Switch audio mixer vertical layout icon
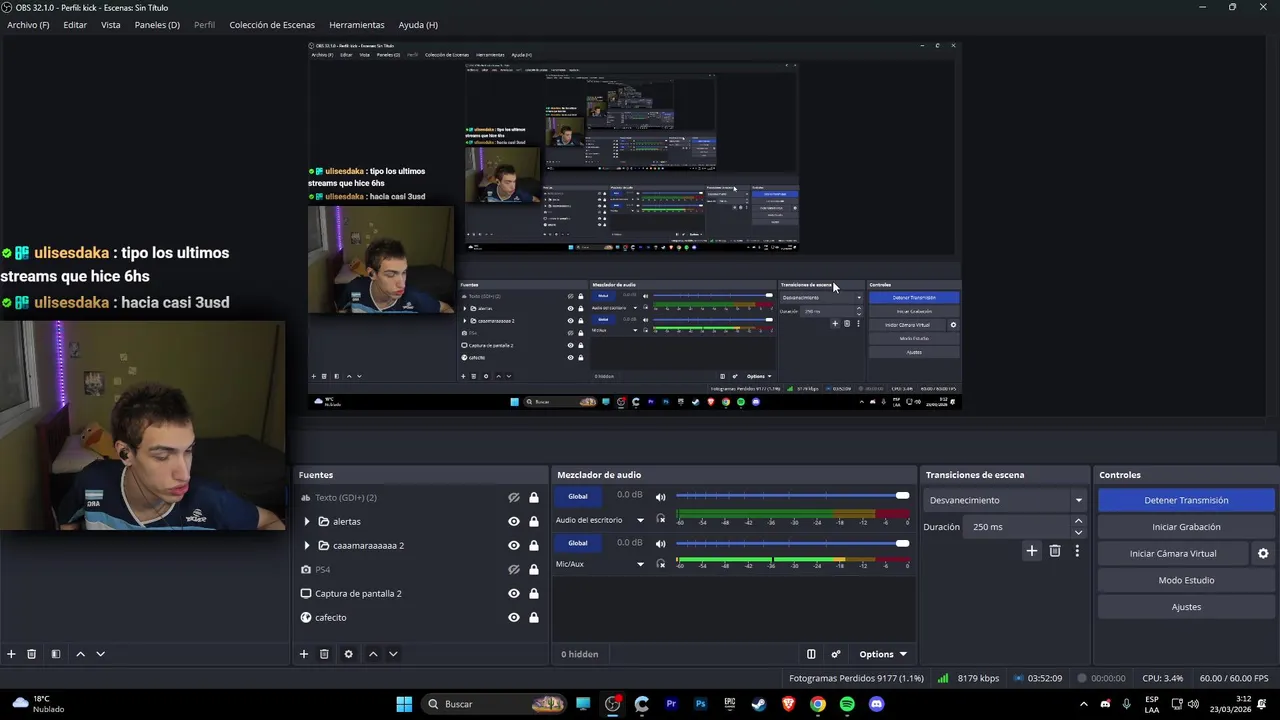This screenshot has width=1280, height=720. tap(811, 654)
